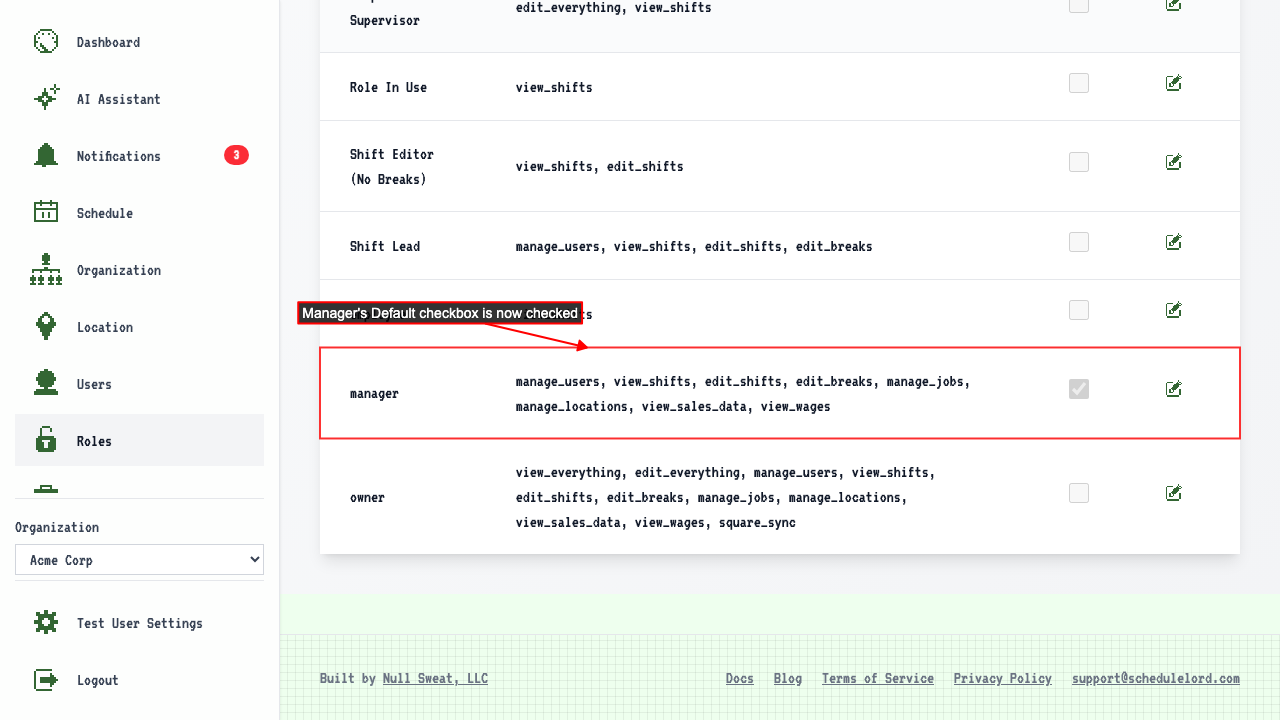The height and width of the screenshot is (720, 1280).
Task: Click 'Shift Editor (No Breaks)' role name
Action: click(392, 167)
